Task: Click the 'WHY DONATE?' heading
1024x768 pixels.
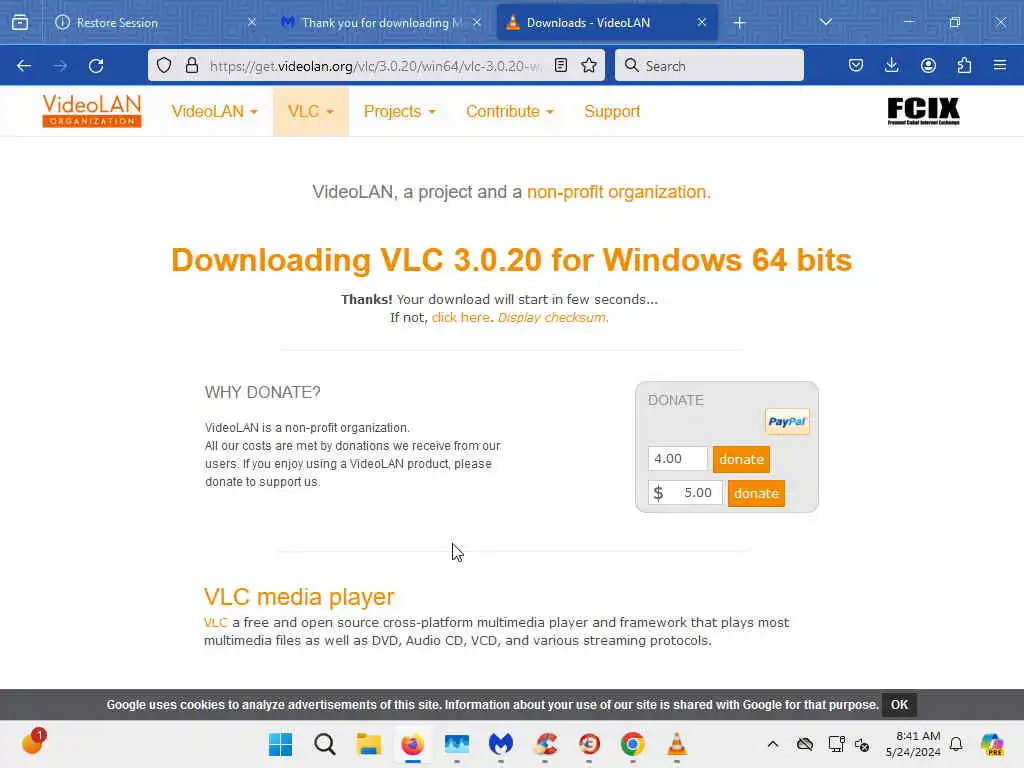Action: pos(263,392)
